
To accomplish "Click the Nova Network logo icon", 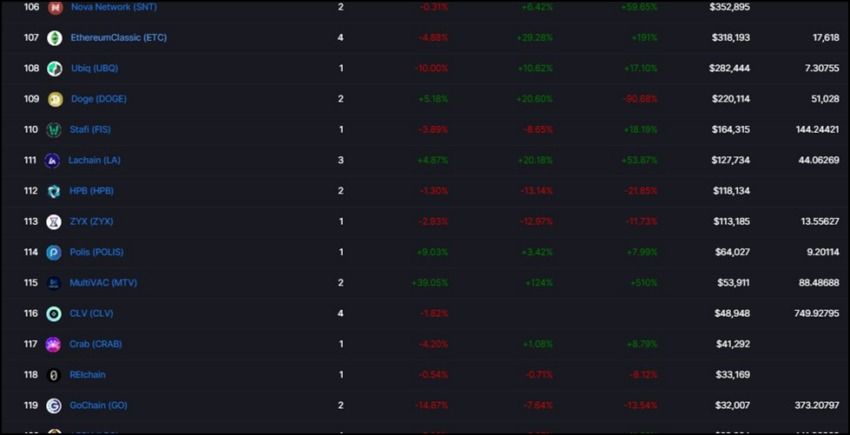I will point(55,8).
